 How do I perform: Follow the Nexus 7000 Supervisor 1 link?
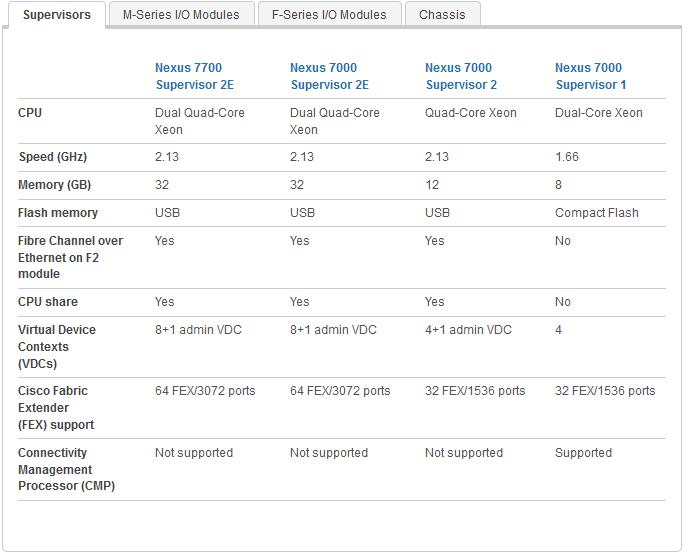click(x=590, y=76)
